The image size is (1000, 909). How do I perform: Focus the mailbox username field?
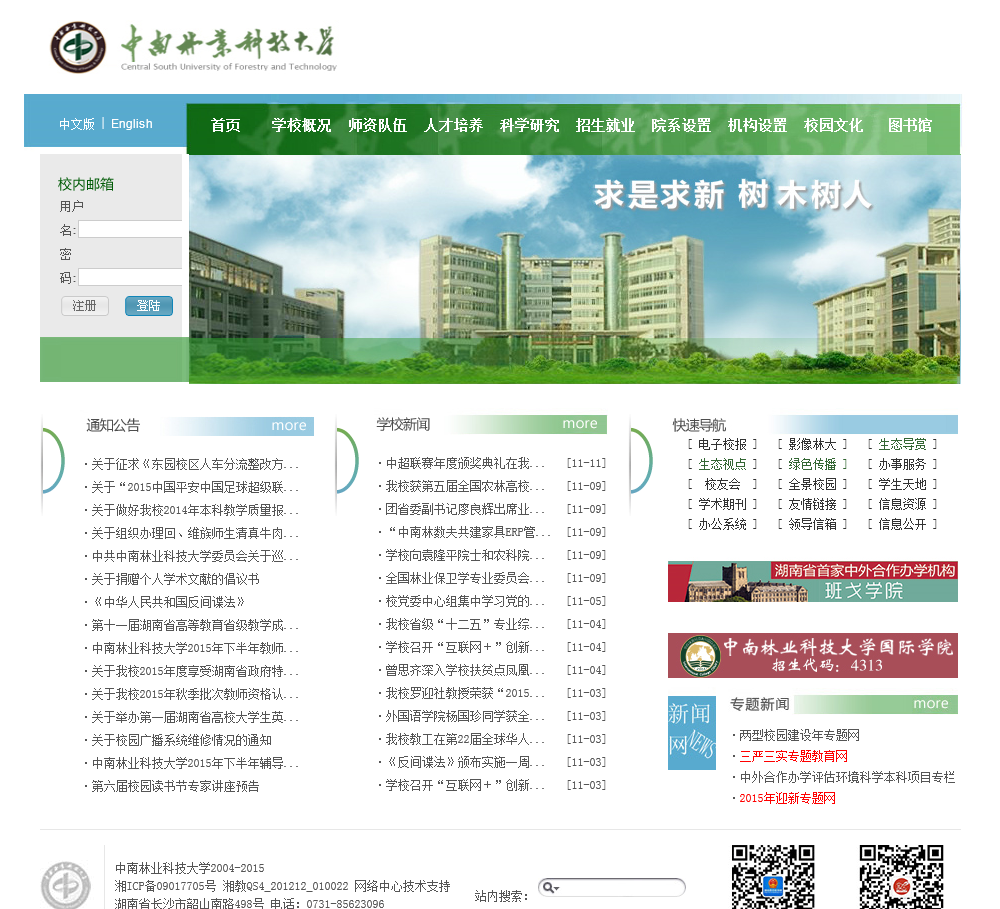pos(130,230)
